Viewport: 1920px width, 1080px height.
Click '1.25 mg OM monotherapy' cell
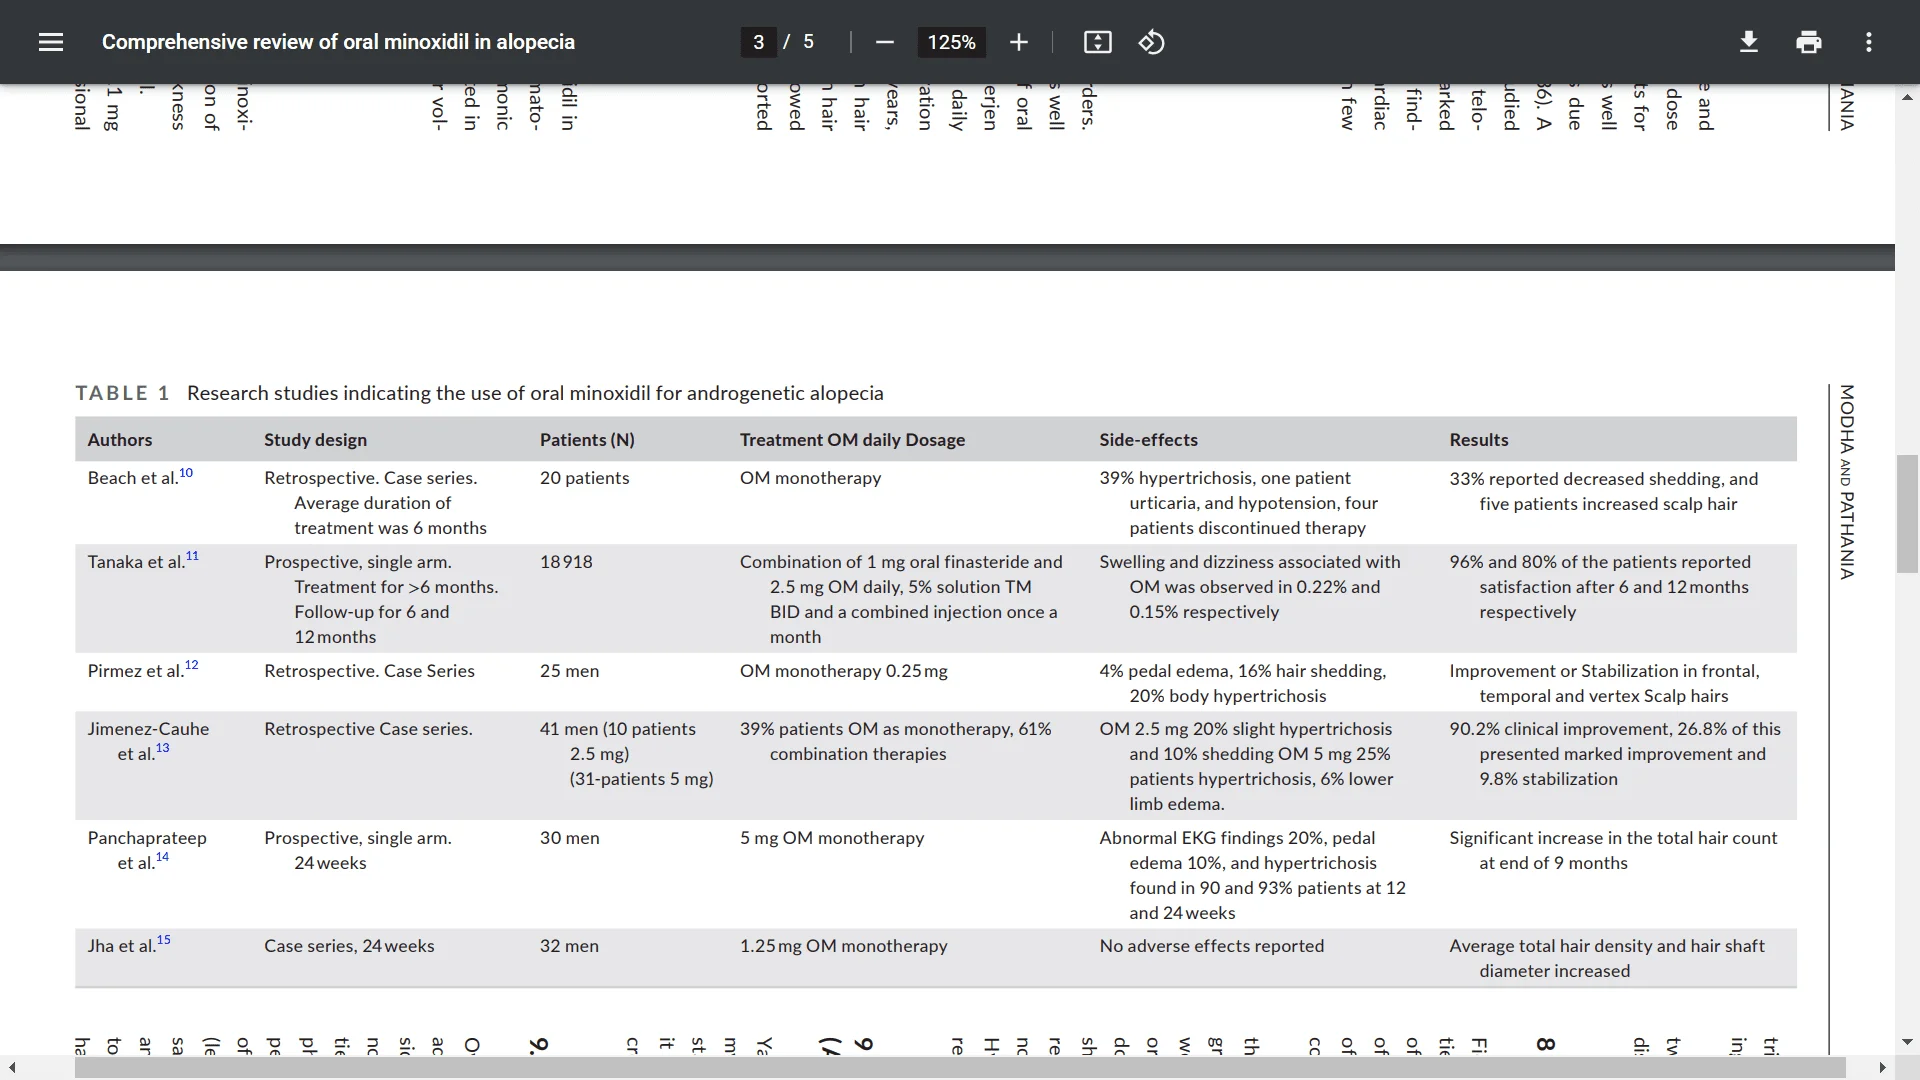pos(843,946)
